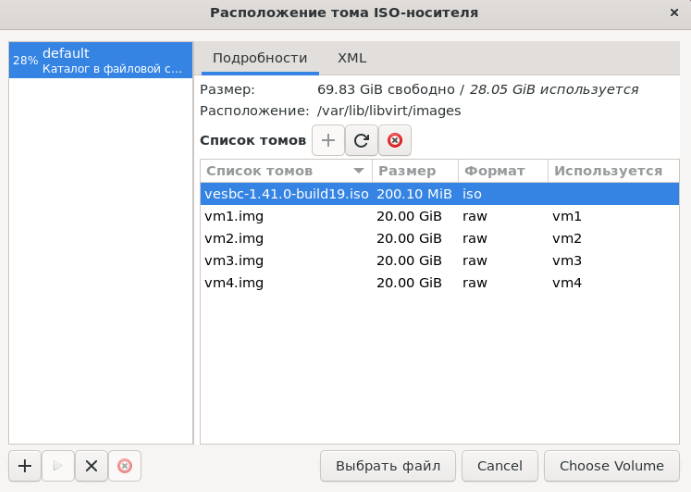Screen dimensions: 691x492
Task: Select the default storage pool
Action: coord(100,60)
